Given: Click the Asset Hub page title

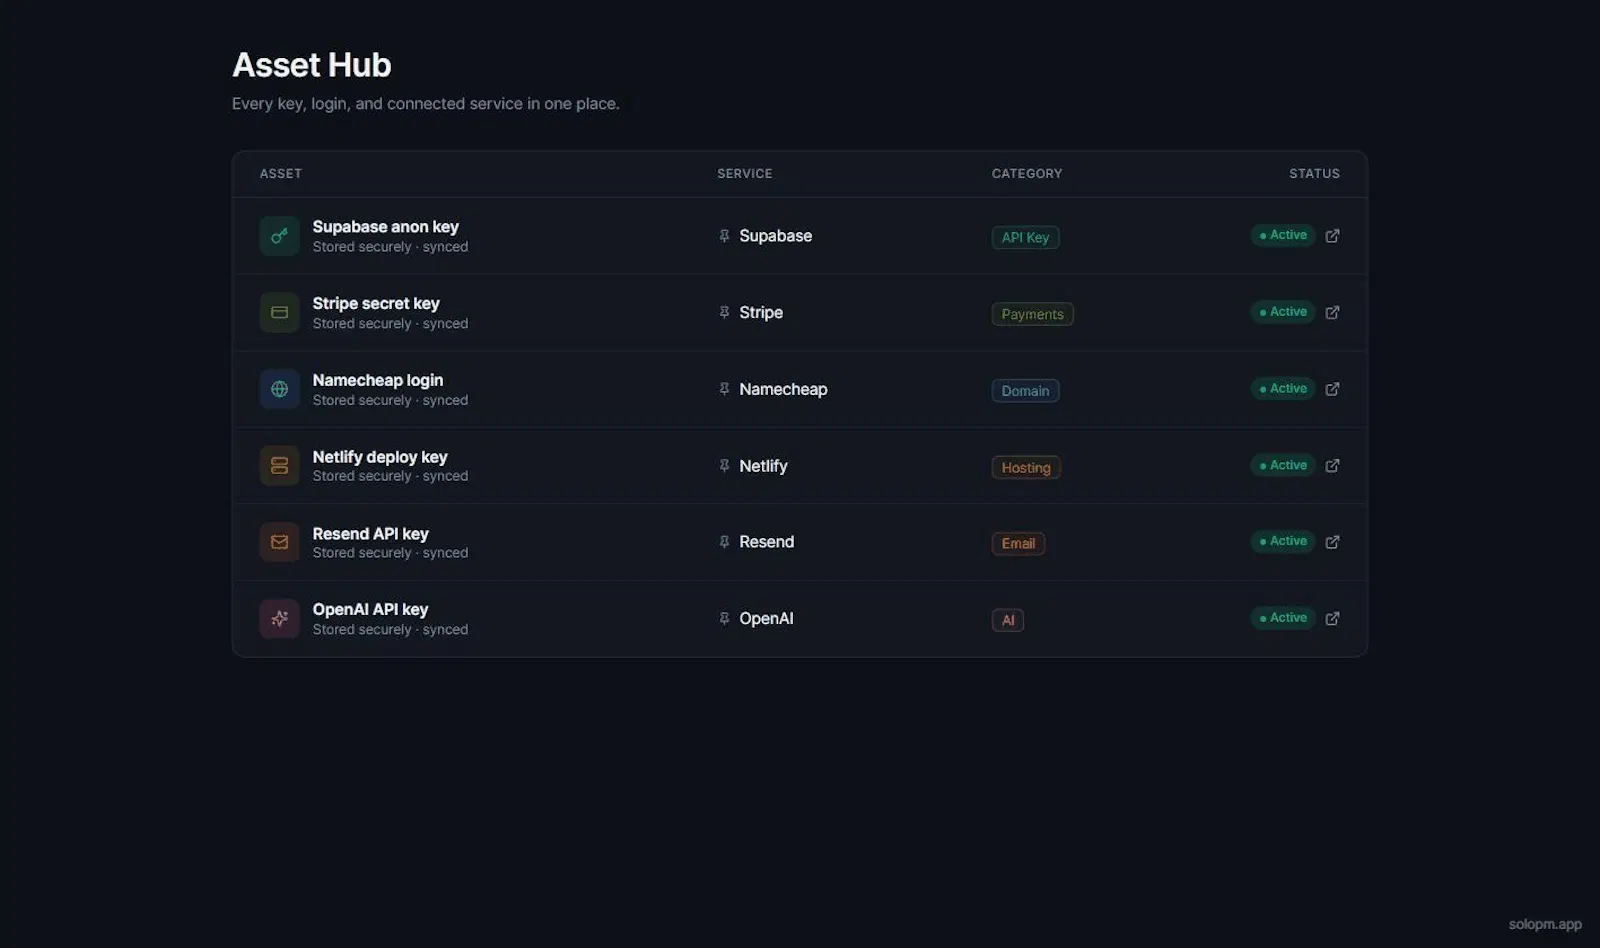Looking at the screenshot, I should tap(312, 65).
